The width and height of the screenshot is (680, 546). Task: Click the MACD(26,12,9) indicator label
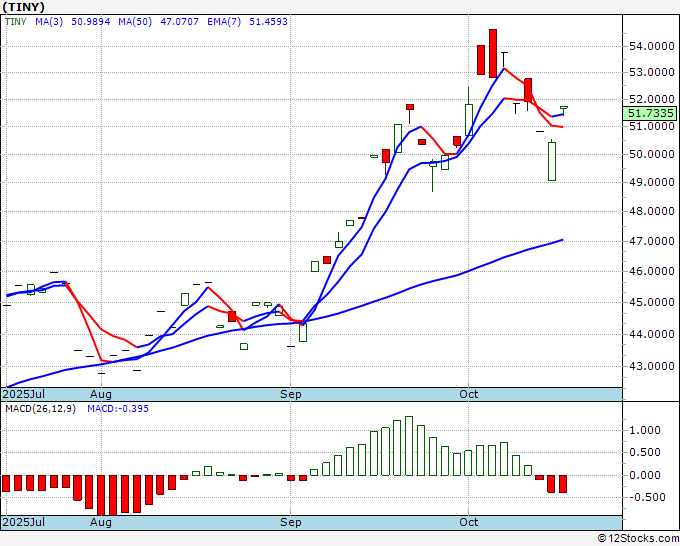(40, 409)
